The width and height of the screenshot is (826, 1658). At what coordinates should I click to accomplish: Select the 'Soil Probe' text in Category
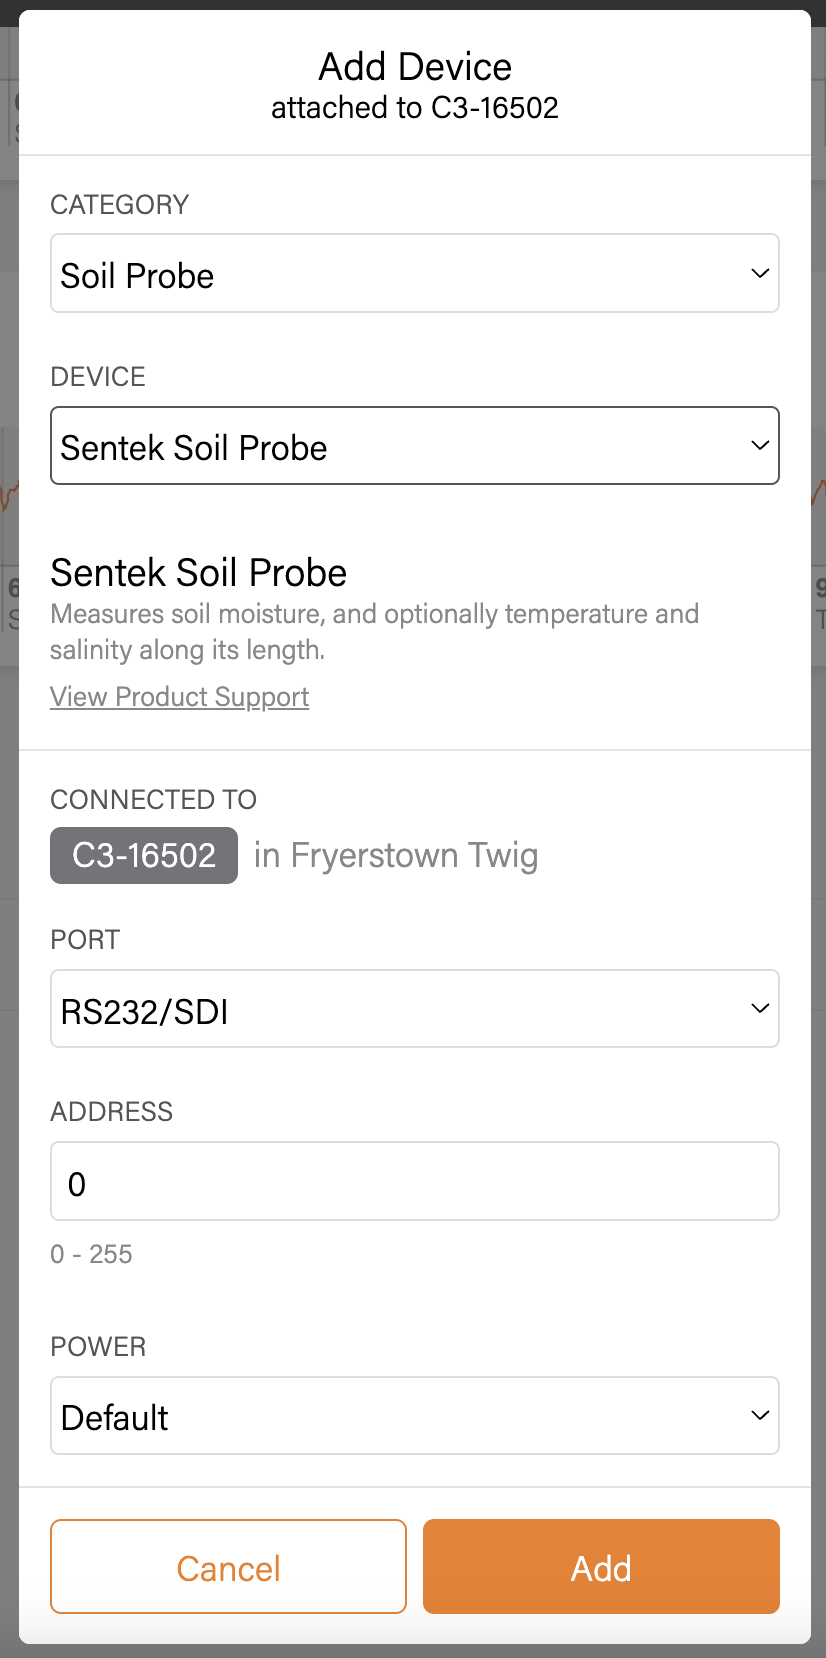[x=138, y=276]
